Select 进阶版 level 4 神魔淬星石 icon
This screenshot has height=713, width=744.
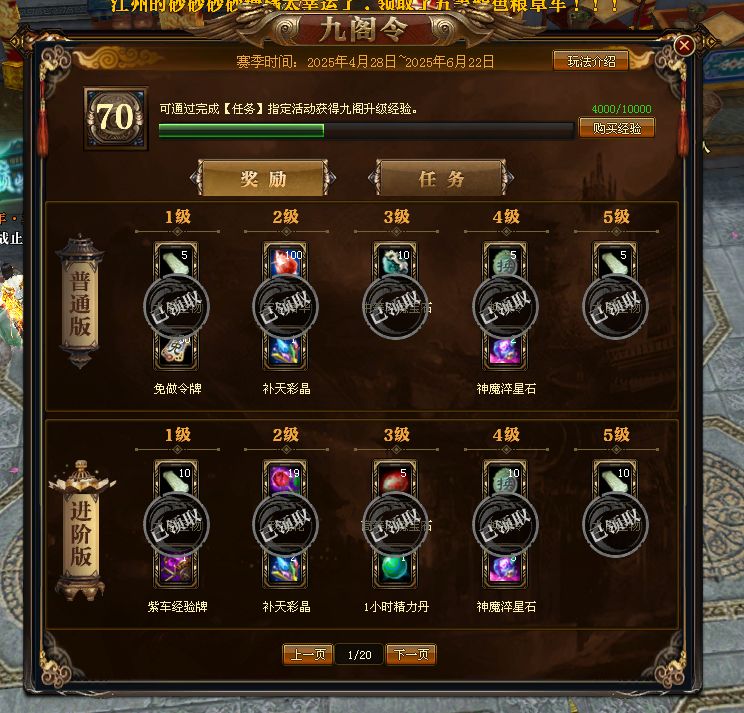(505, 569)
